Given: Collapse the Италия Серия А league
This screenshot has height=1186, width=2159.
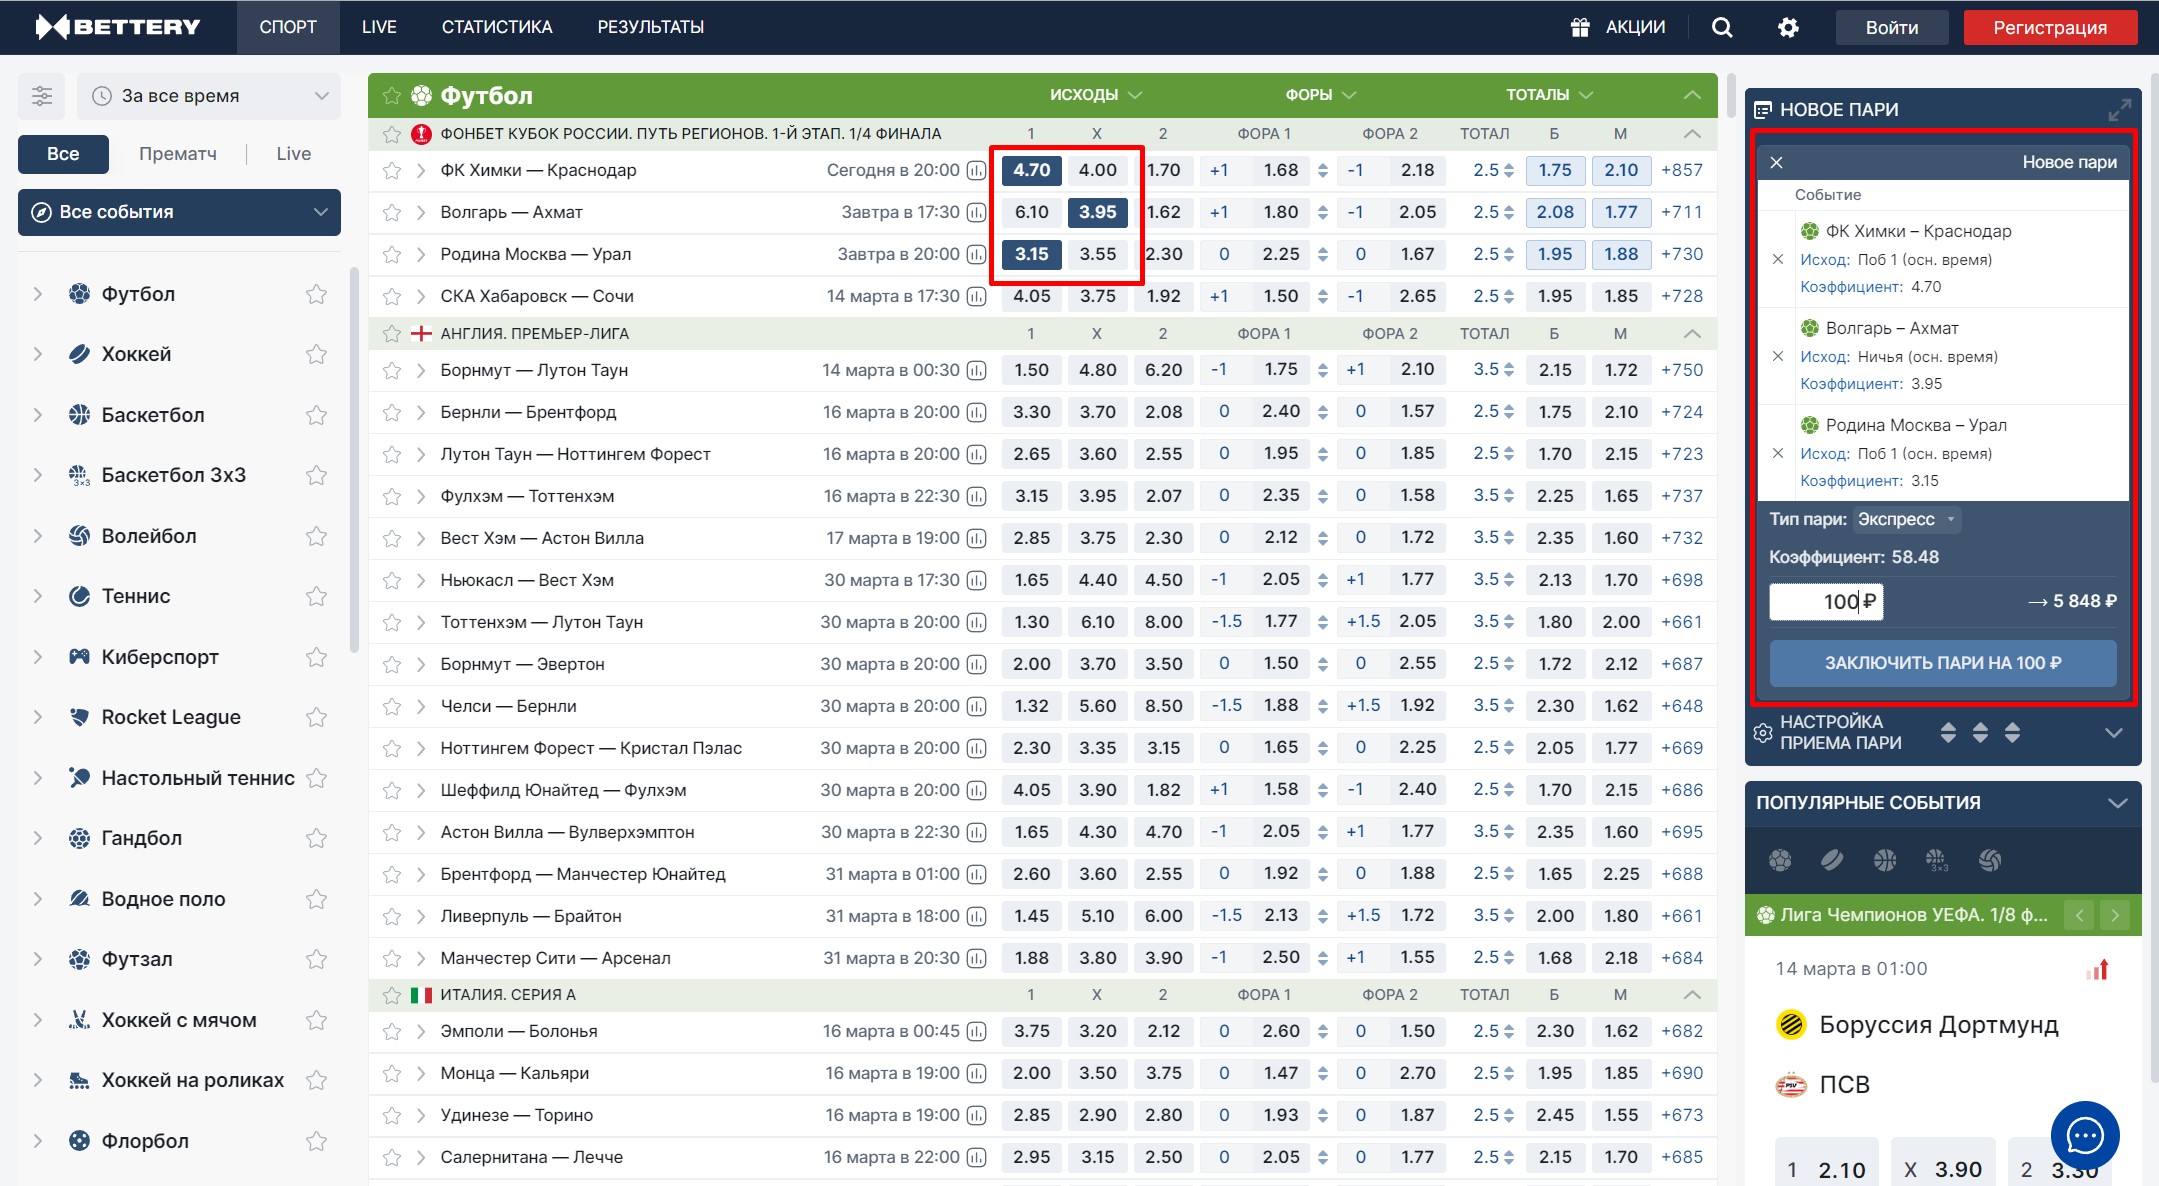Looking at the screenshot, I should click(x=1692, y=995).
